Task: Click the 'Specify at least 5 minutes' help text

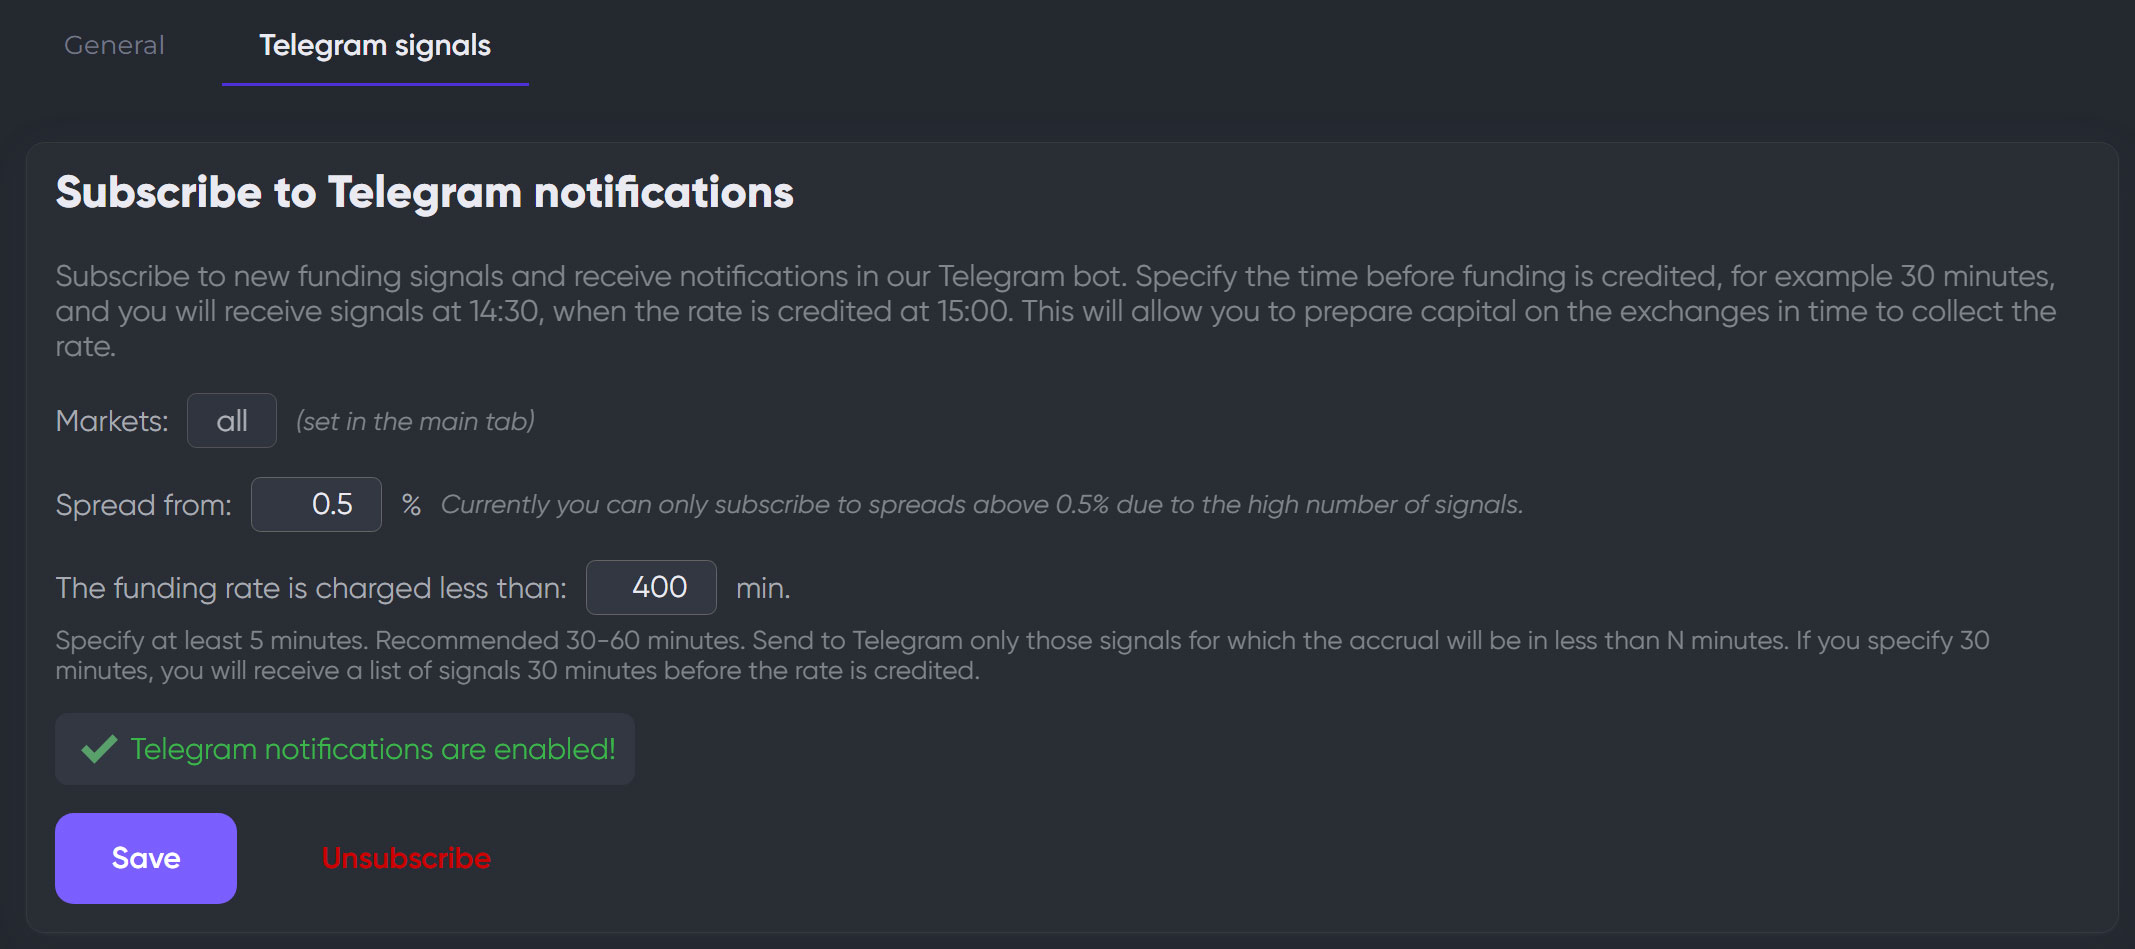Action: (1020, 655)
